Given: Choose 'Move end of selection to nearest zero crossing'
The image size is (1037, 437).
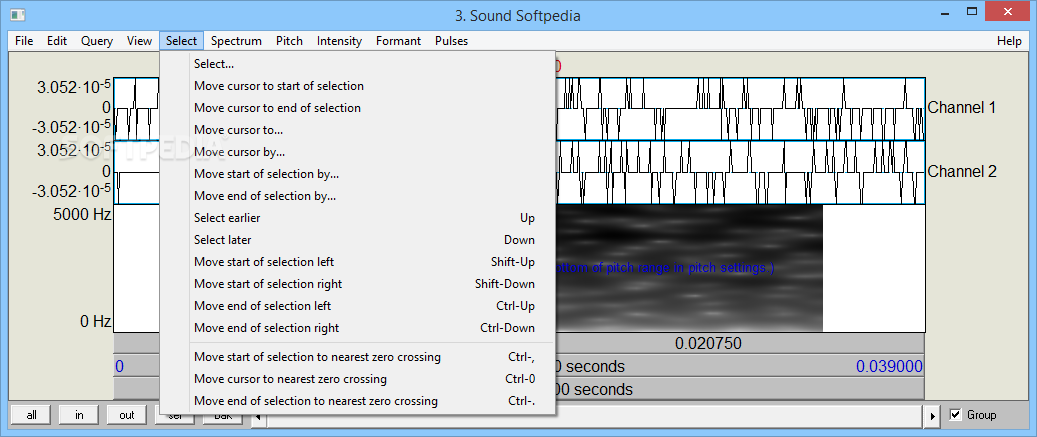Looking at the screenshot, I should coord(357,401).
